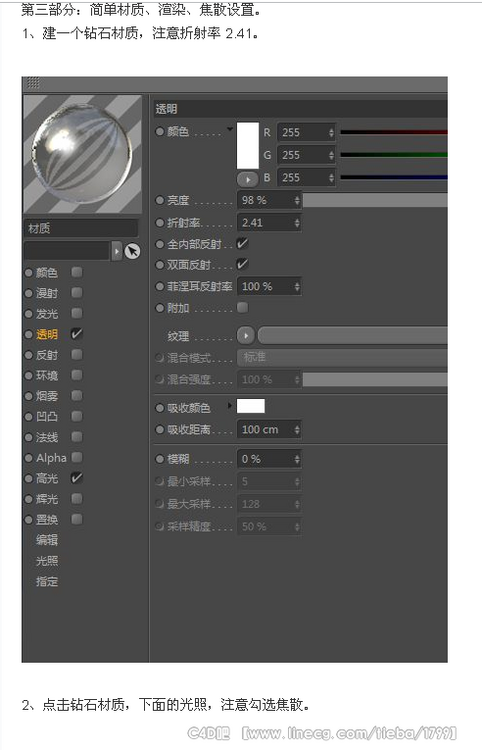Click the 亮度 brightness slider bar

(375, 200)
